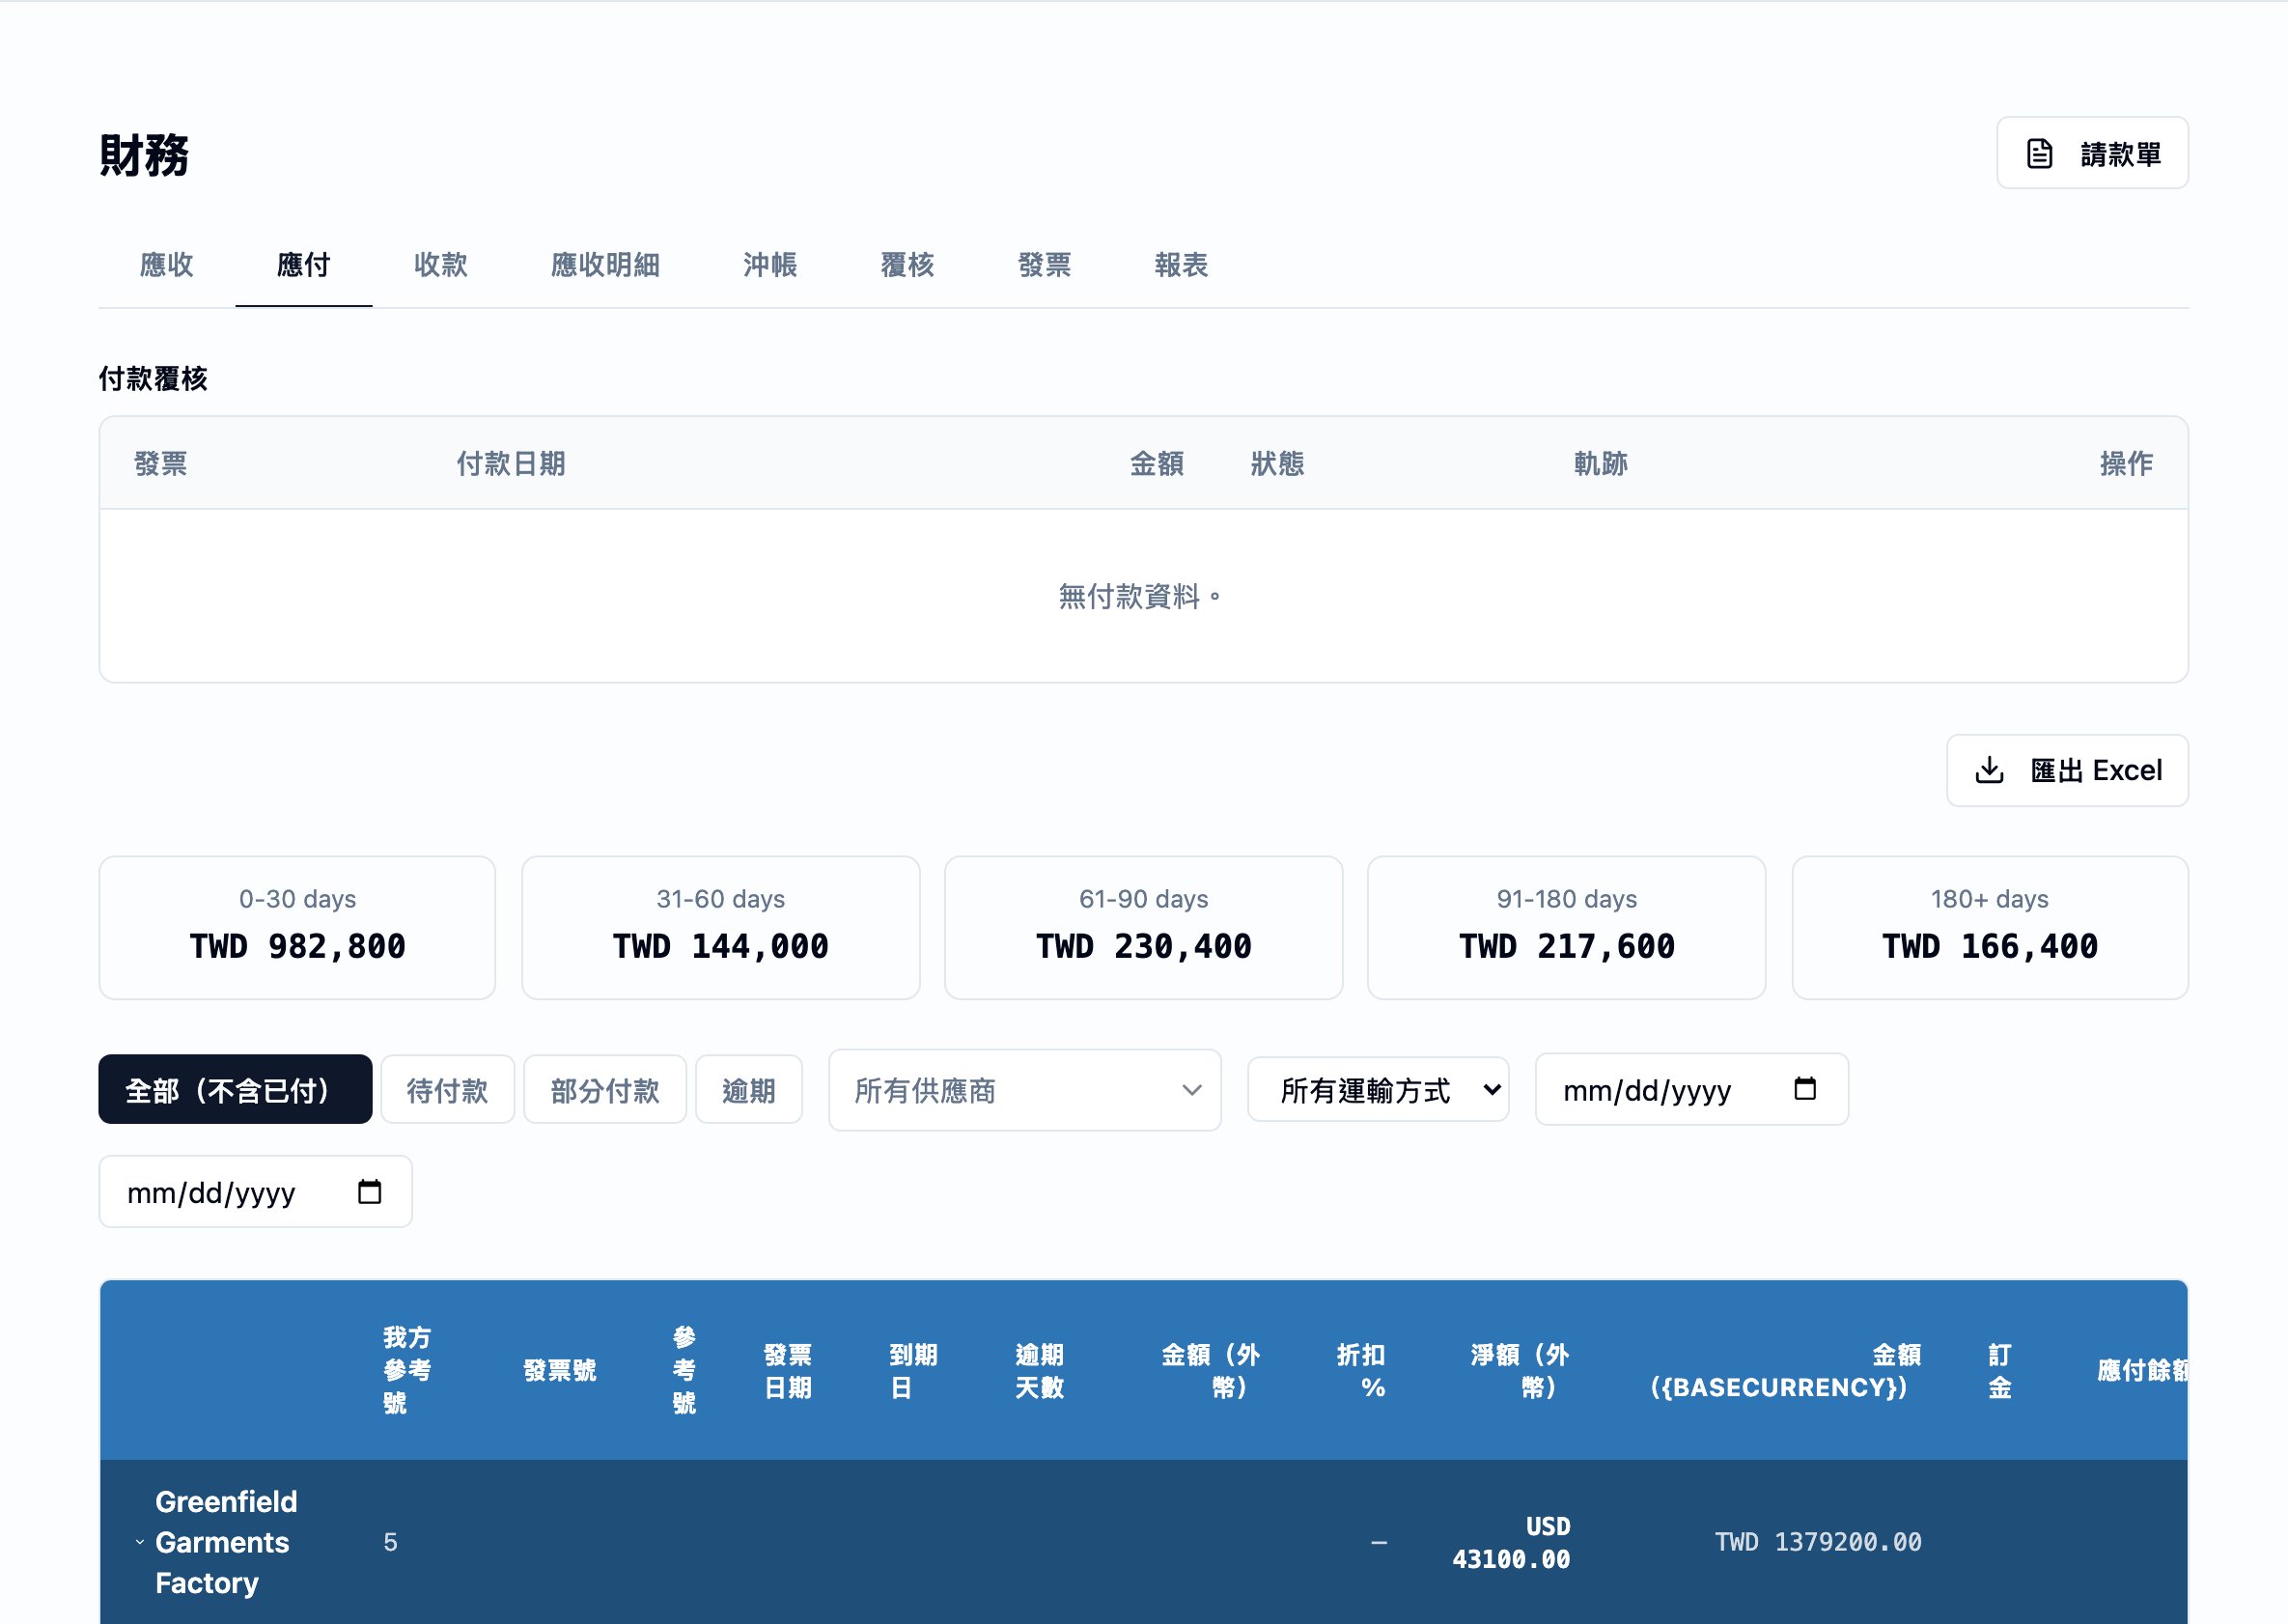This screenshot has width=2288, height=1624.
Task: Click the 61-90 days aging card
Action: click(1143, 927)
